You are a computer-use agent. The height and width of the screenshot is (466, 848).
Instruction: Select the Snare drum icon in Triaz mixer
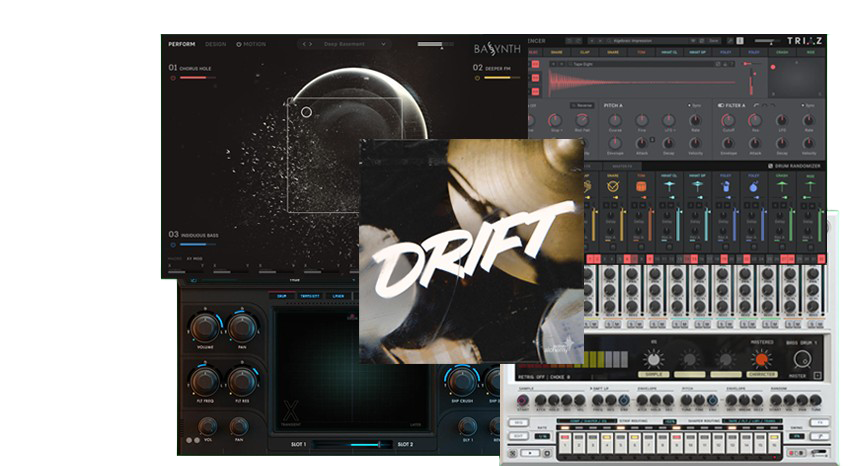click(613, 186)
